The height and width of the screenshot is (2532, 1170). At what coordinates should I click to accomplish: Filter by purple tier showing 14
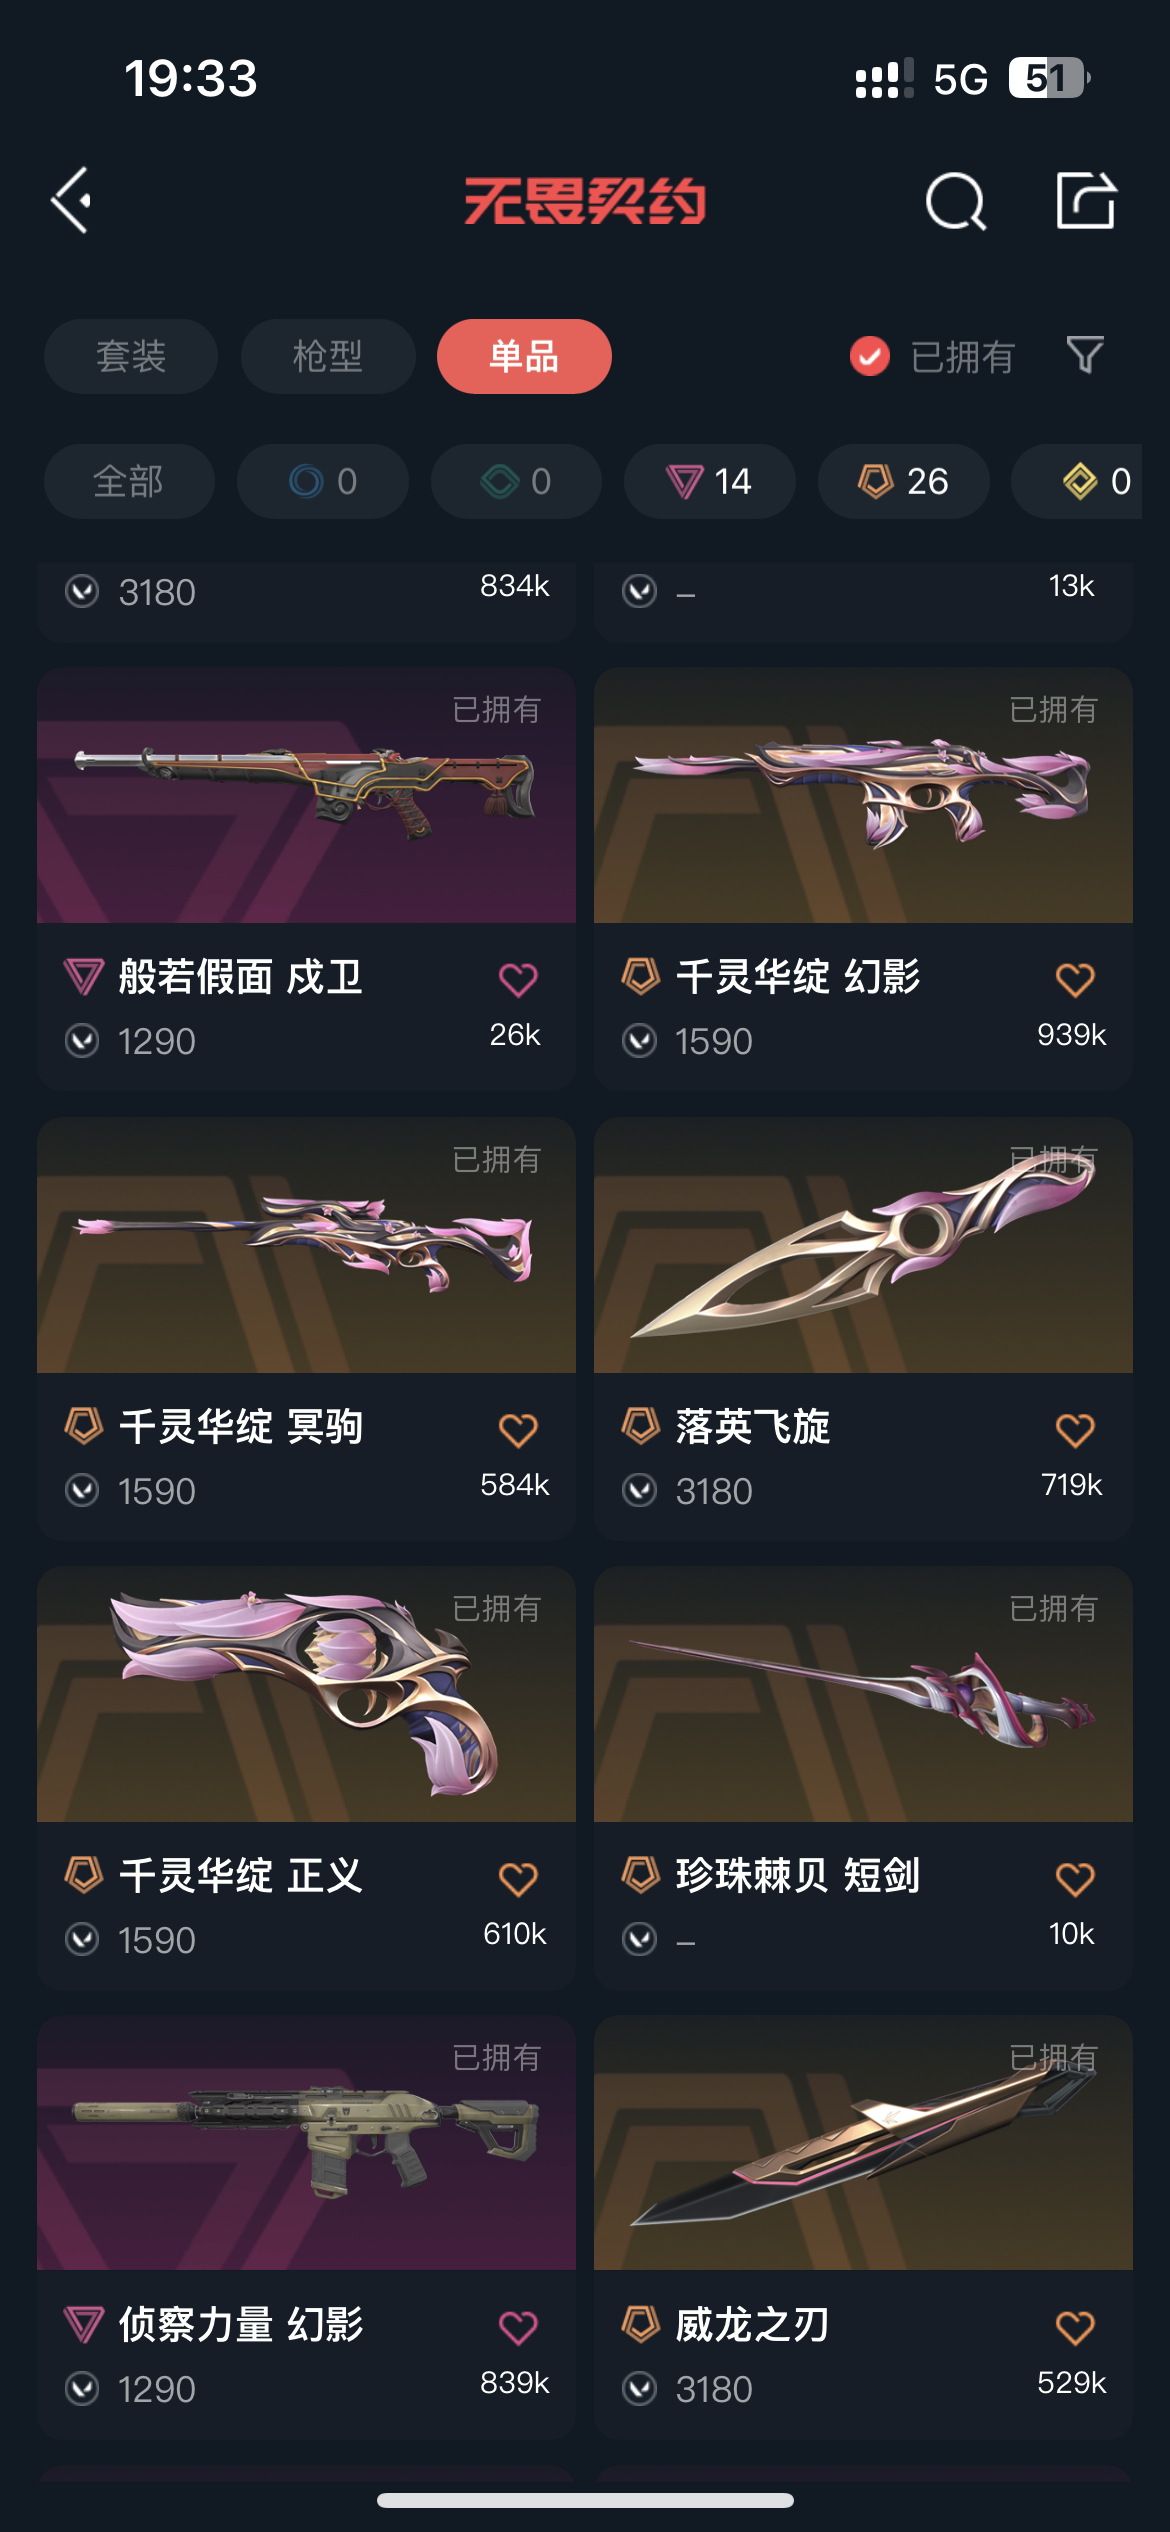(x=710, y=481)
